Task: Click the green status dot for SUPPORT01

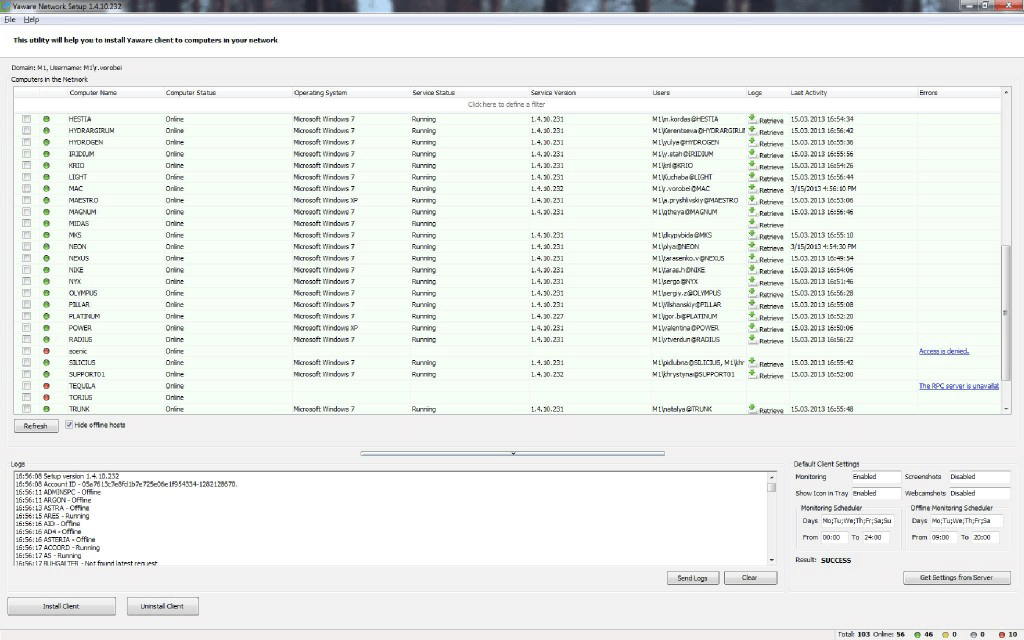Action: (x=46, y=374)
